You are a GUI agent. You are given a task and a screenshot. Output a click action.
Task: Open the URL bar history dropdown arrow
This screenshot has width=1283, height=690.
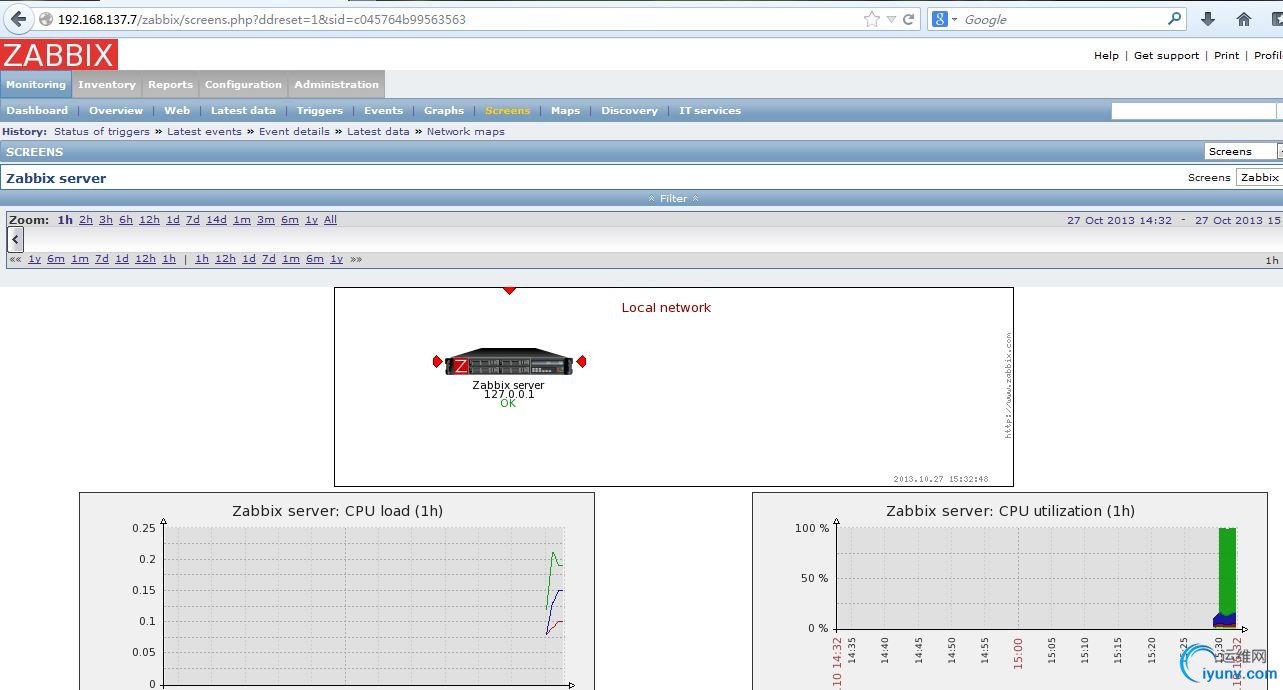(891, 19)
